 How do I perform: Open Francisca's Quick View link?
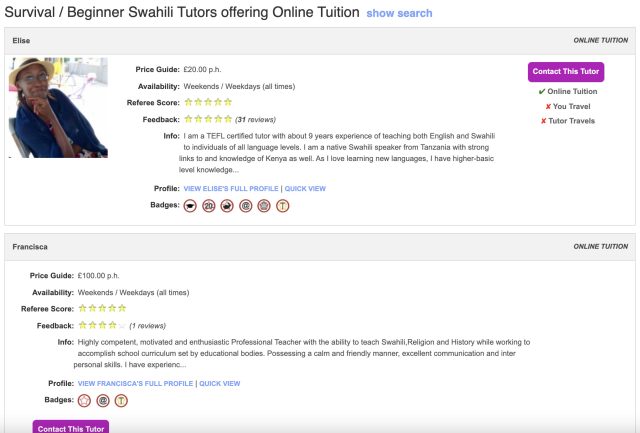(x=220, y=384)
